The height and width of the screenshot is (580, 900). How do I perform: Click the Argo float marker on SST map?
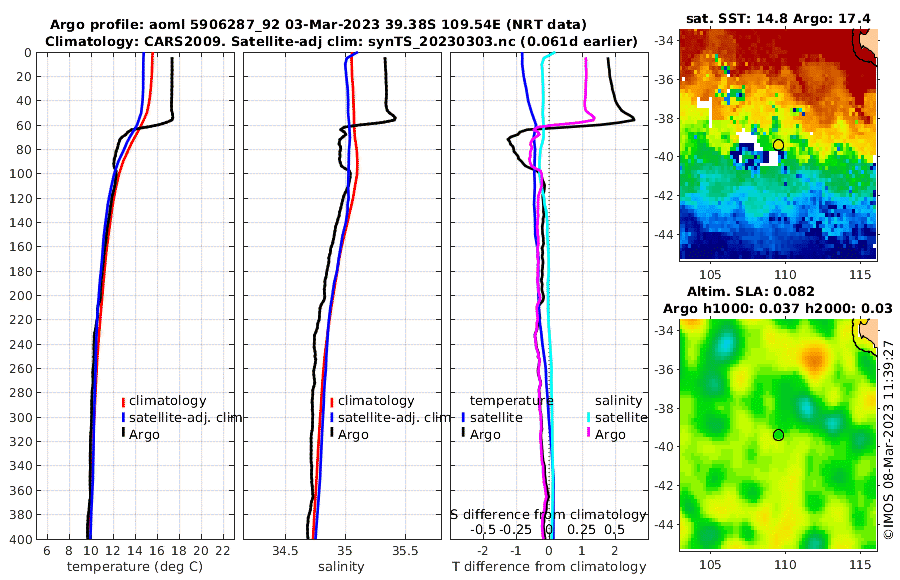tap(778, 145)
